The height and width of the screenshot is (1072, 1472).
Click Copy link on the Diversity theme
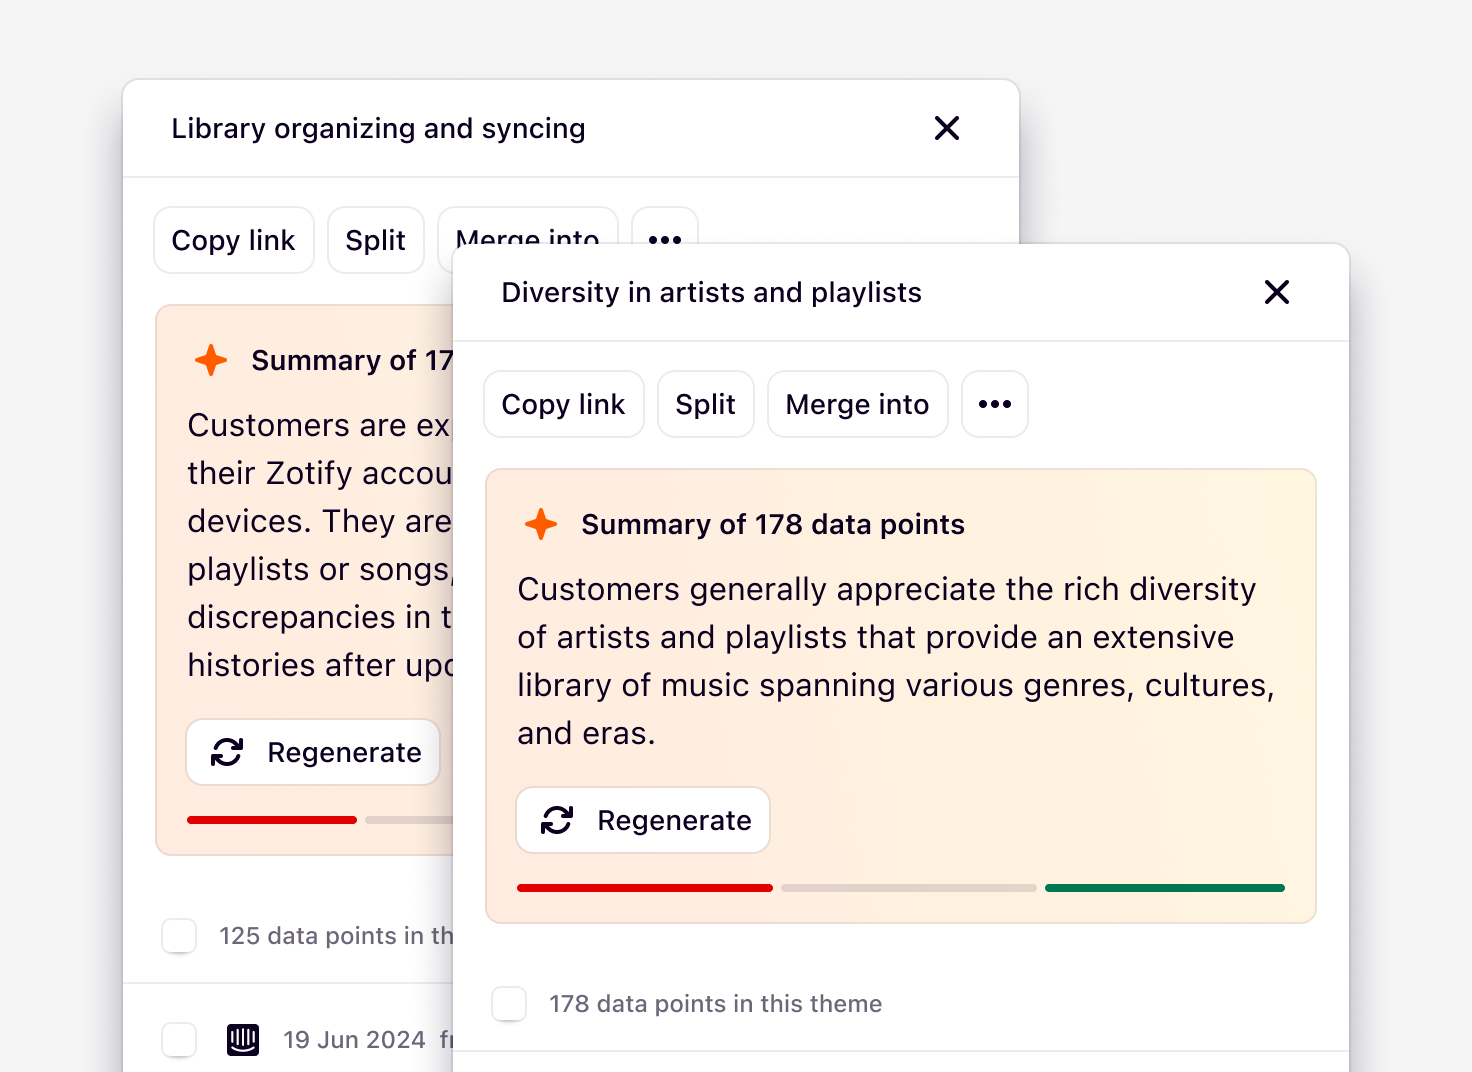[x=563, y=404]
